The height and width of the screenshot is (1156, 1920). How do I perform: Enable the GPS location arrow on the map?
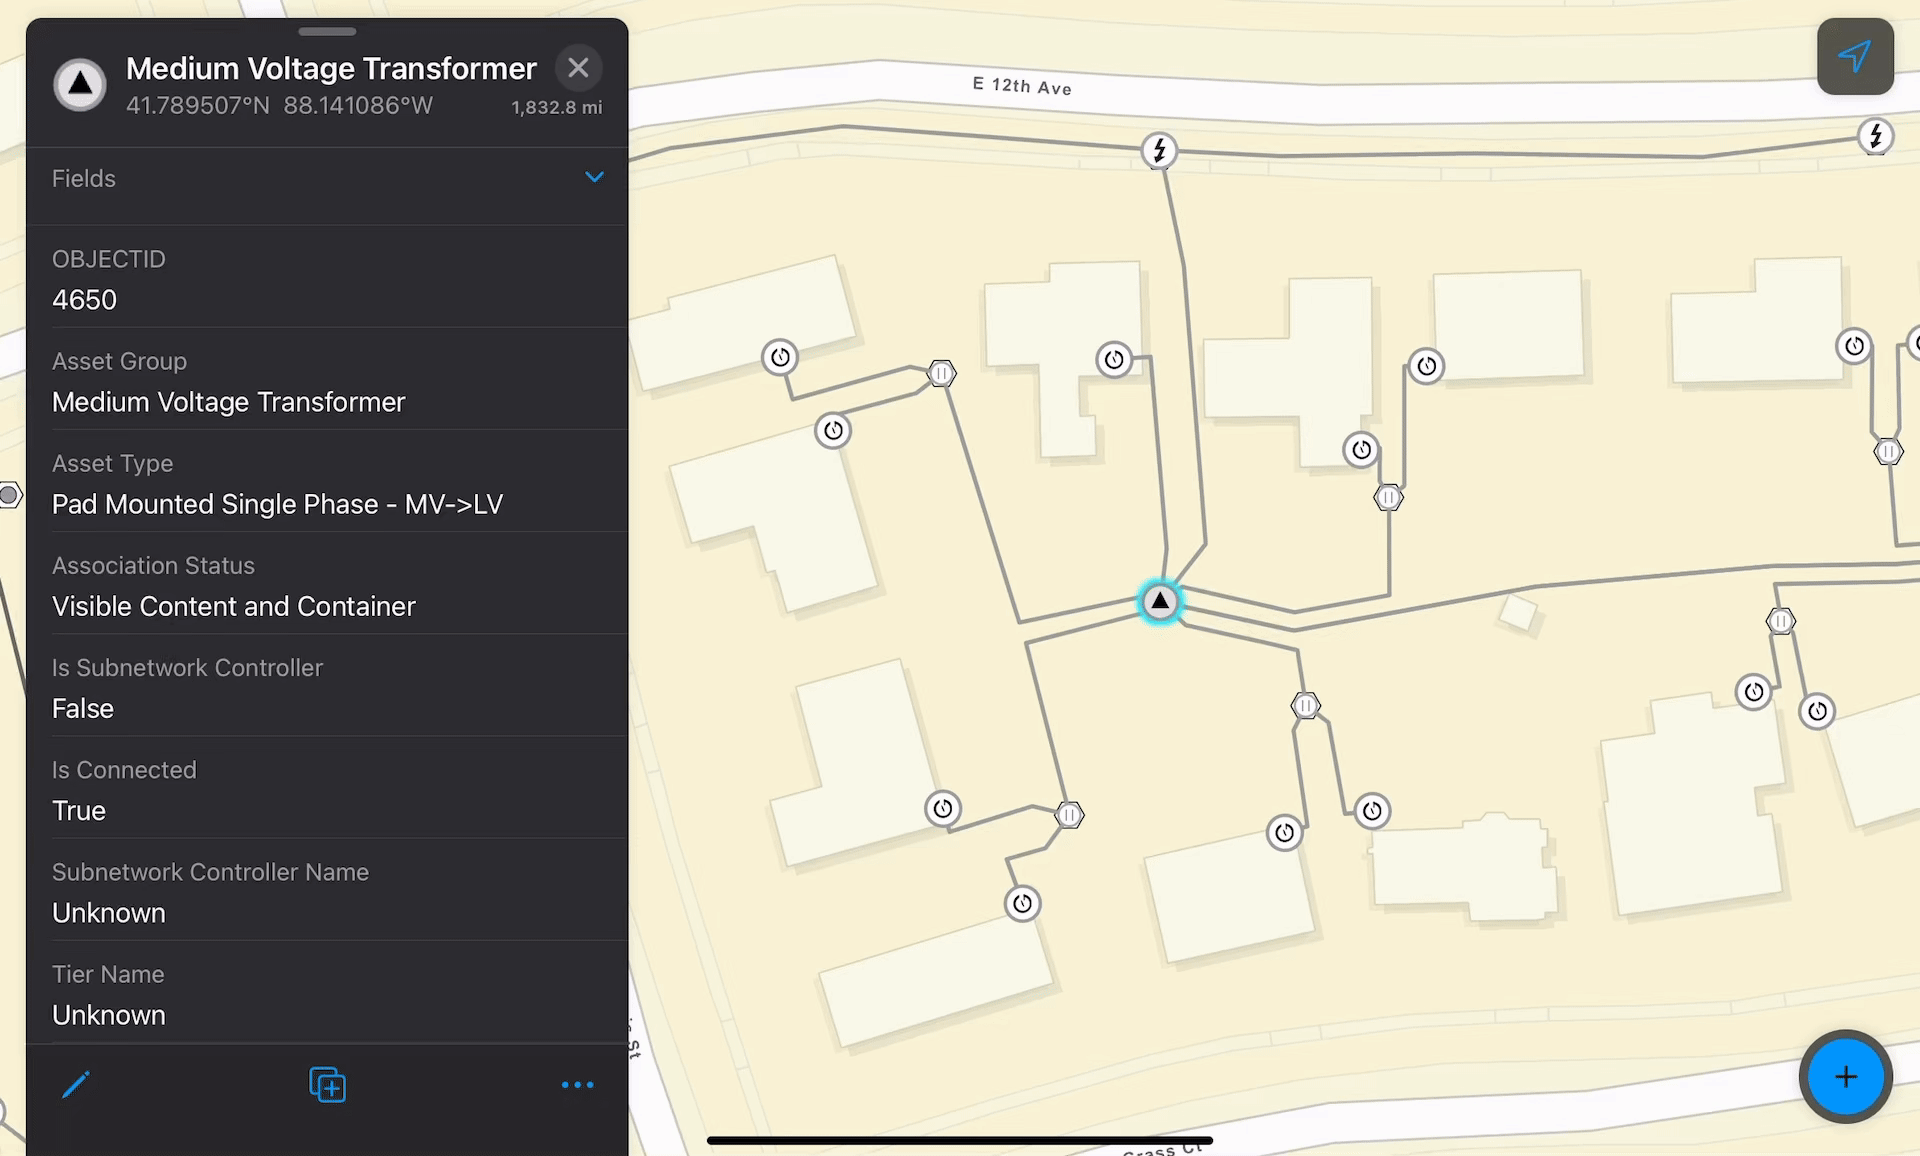coord(1856,57)
